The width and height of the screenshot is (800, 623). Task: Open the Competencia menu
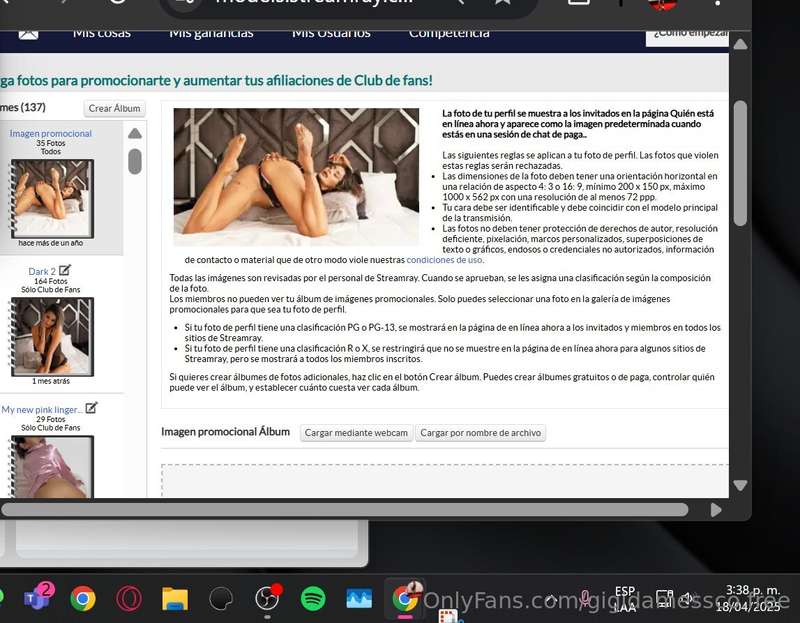point(449,33)
